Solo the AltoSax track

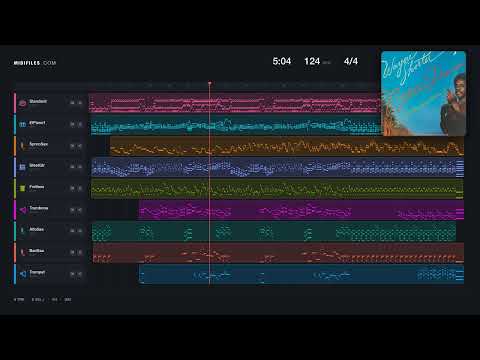(x=80, y=231)
